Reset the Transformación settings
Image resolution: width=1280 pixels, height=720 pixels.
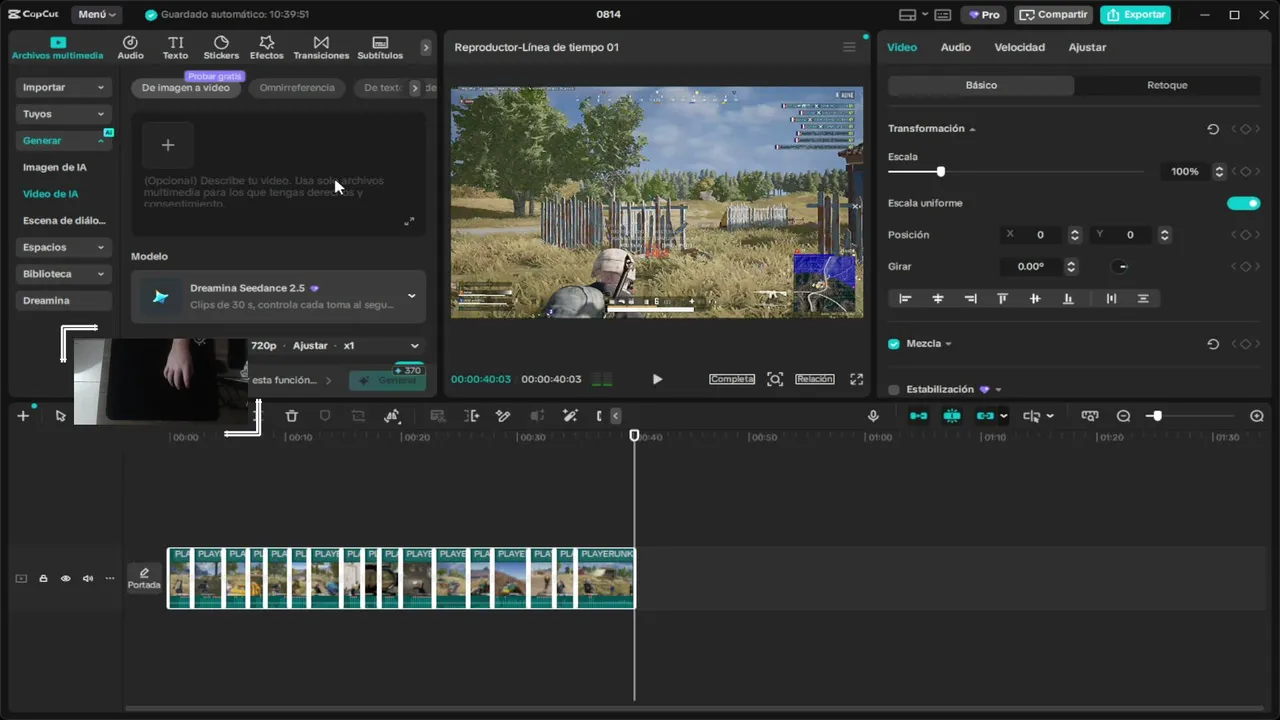pos(1213,129)
